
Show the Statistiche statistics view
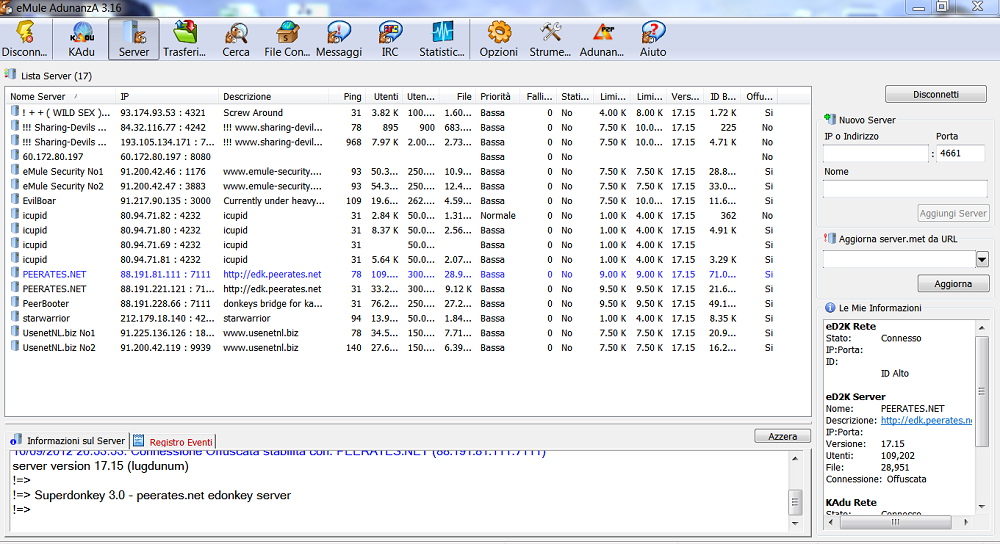click(441, 40)
